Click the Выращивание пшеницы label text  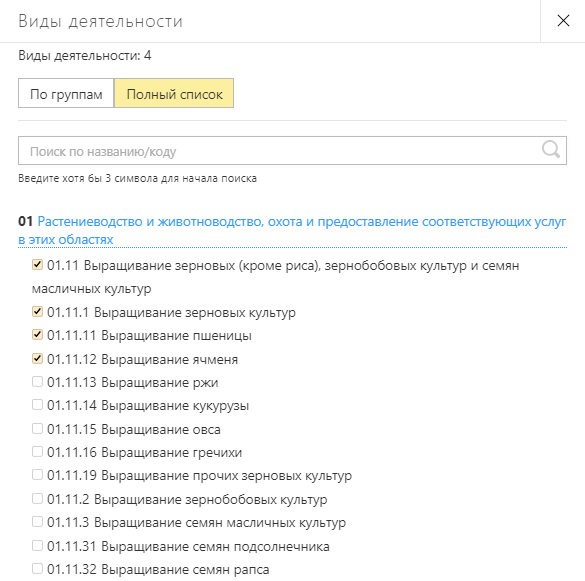176,335
